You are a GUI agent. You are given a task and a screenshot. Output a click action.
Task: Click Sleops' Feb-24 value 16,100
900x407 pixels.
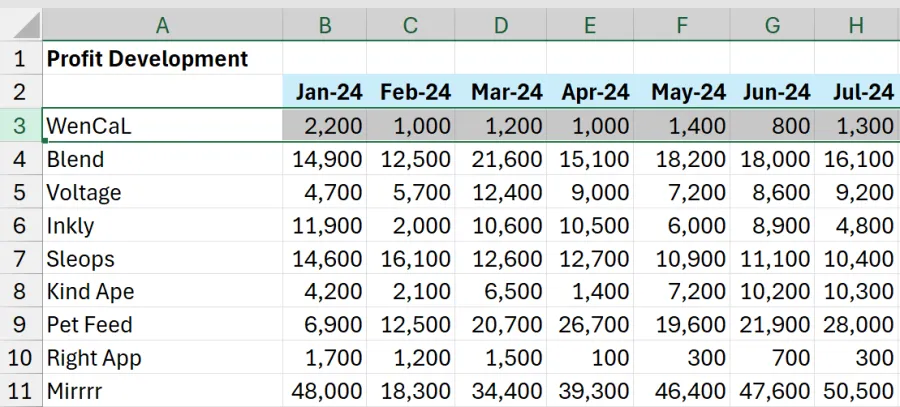410,258
